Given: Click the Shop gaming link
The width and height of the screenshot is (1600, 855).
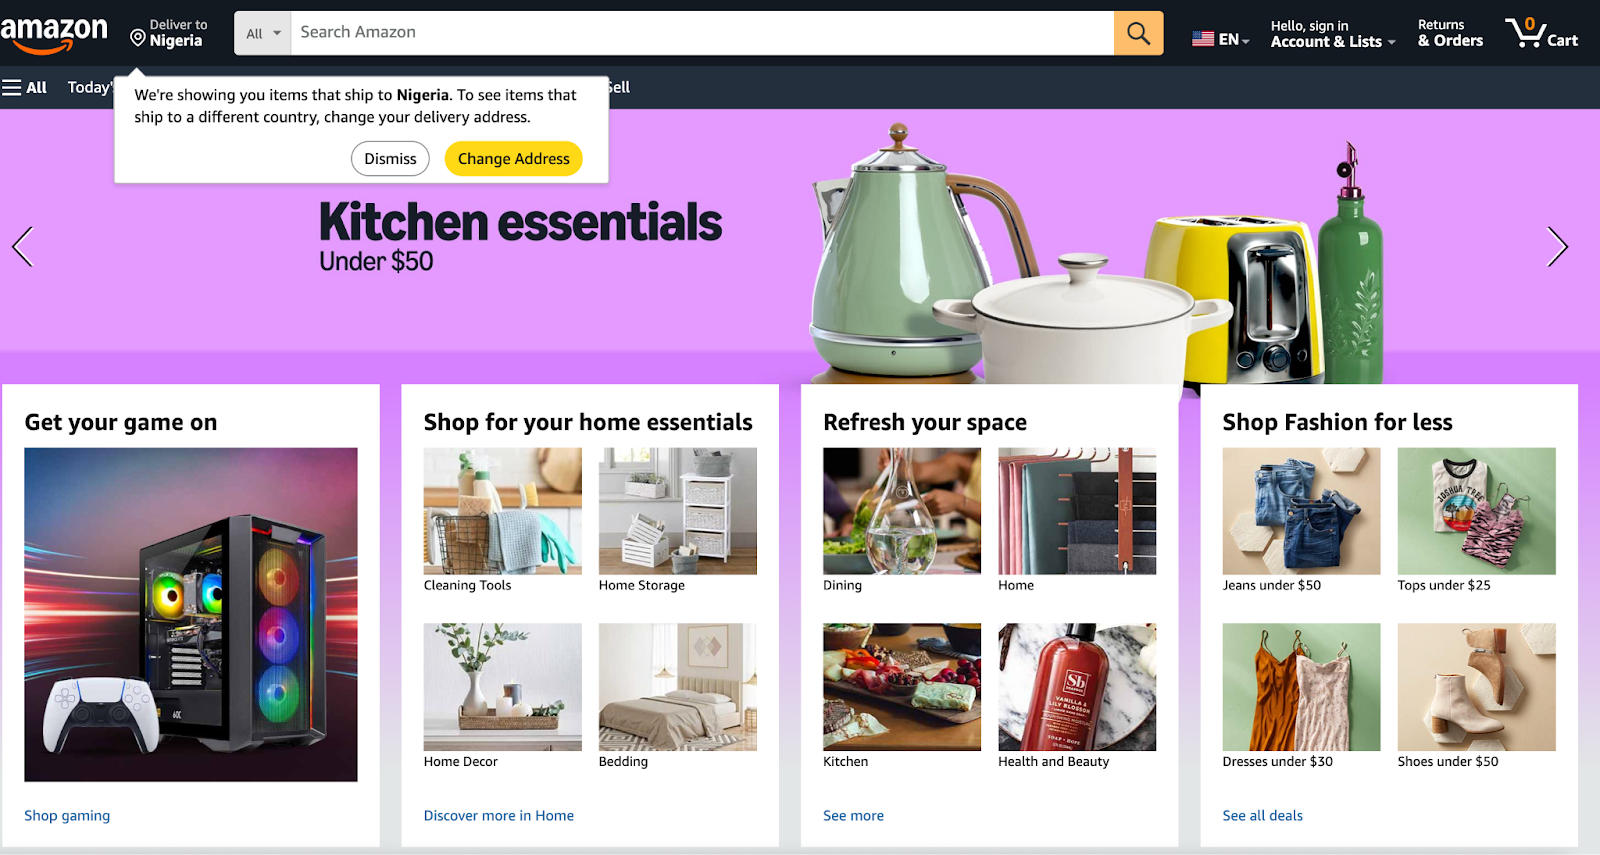Looking at the screenshot, I should tap(67, 815).
